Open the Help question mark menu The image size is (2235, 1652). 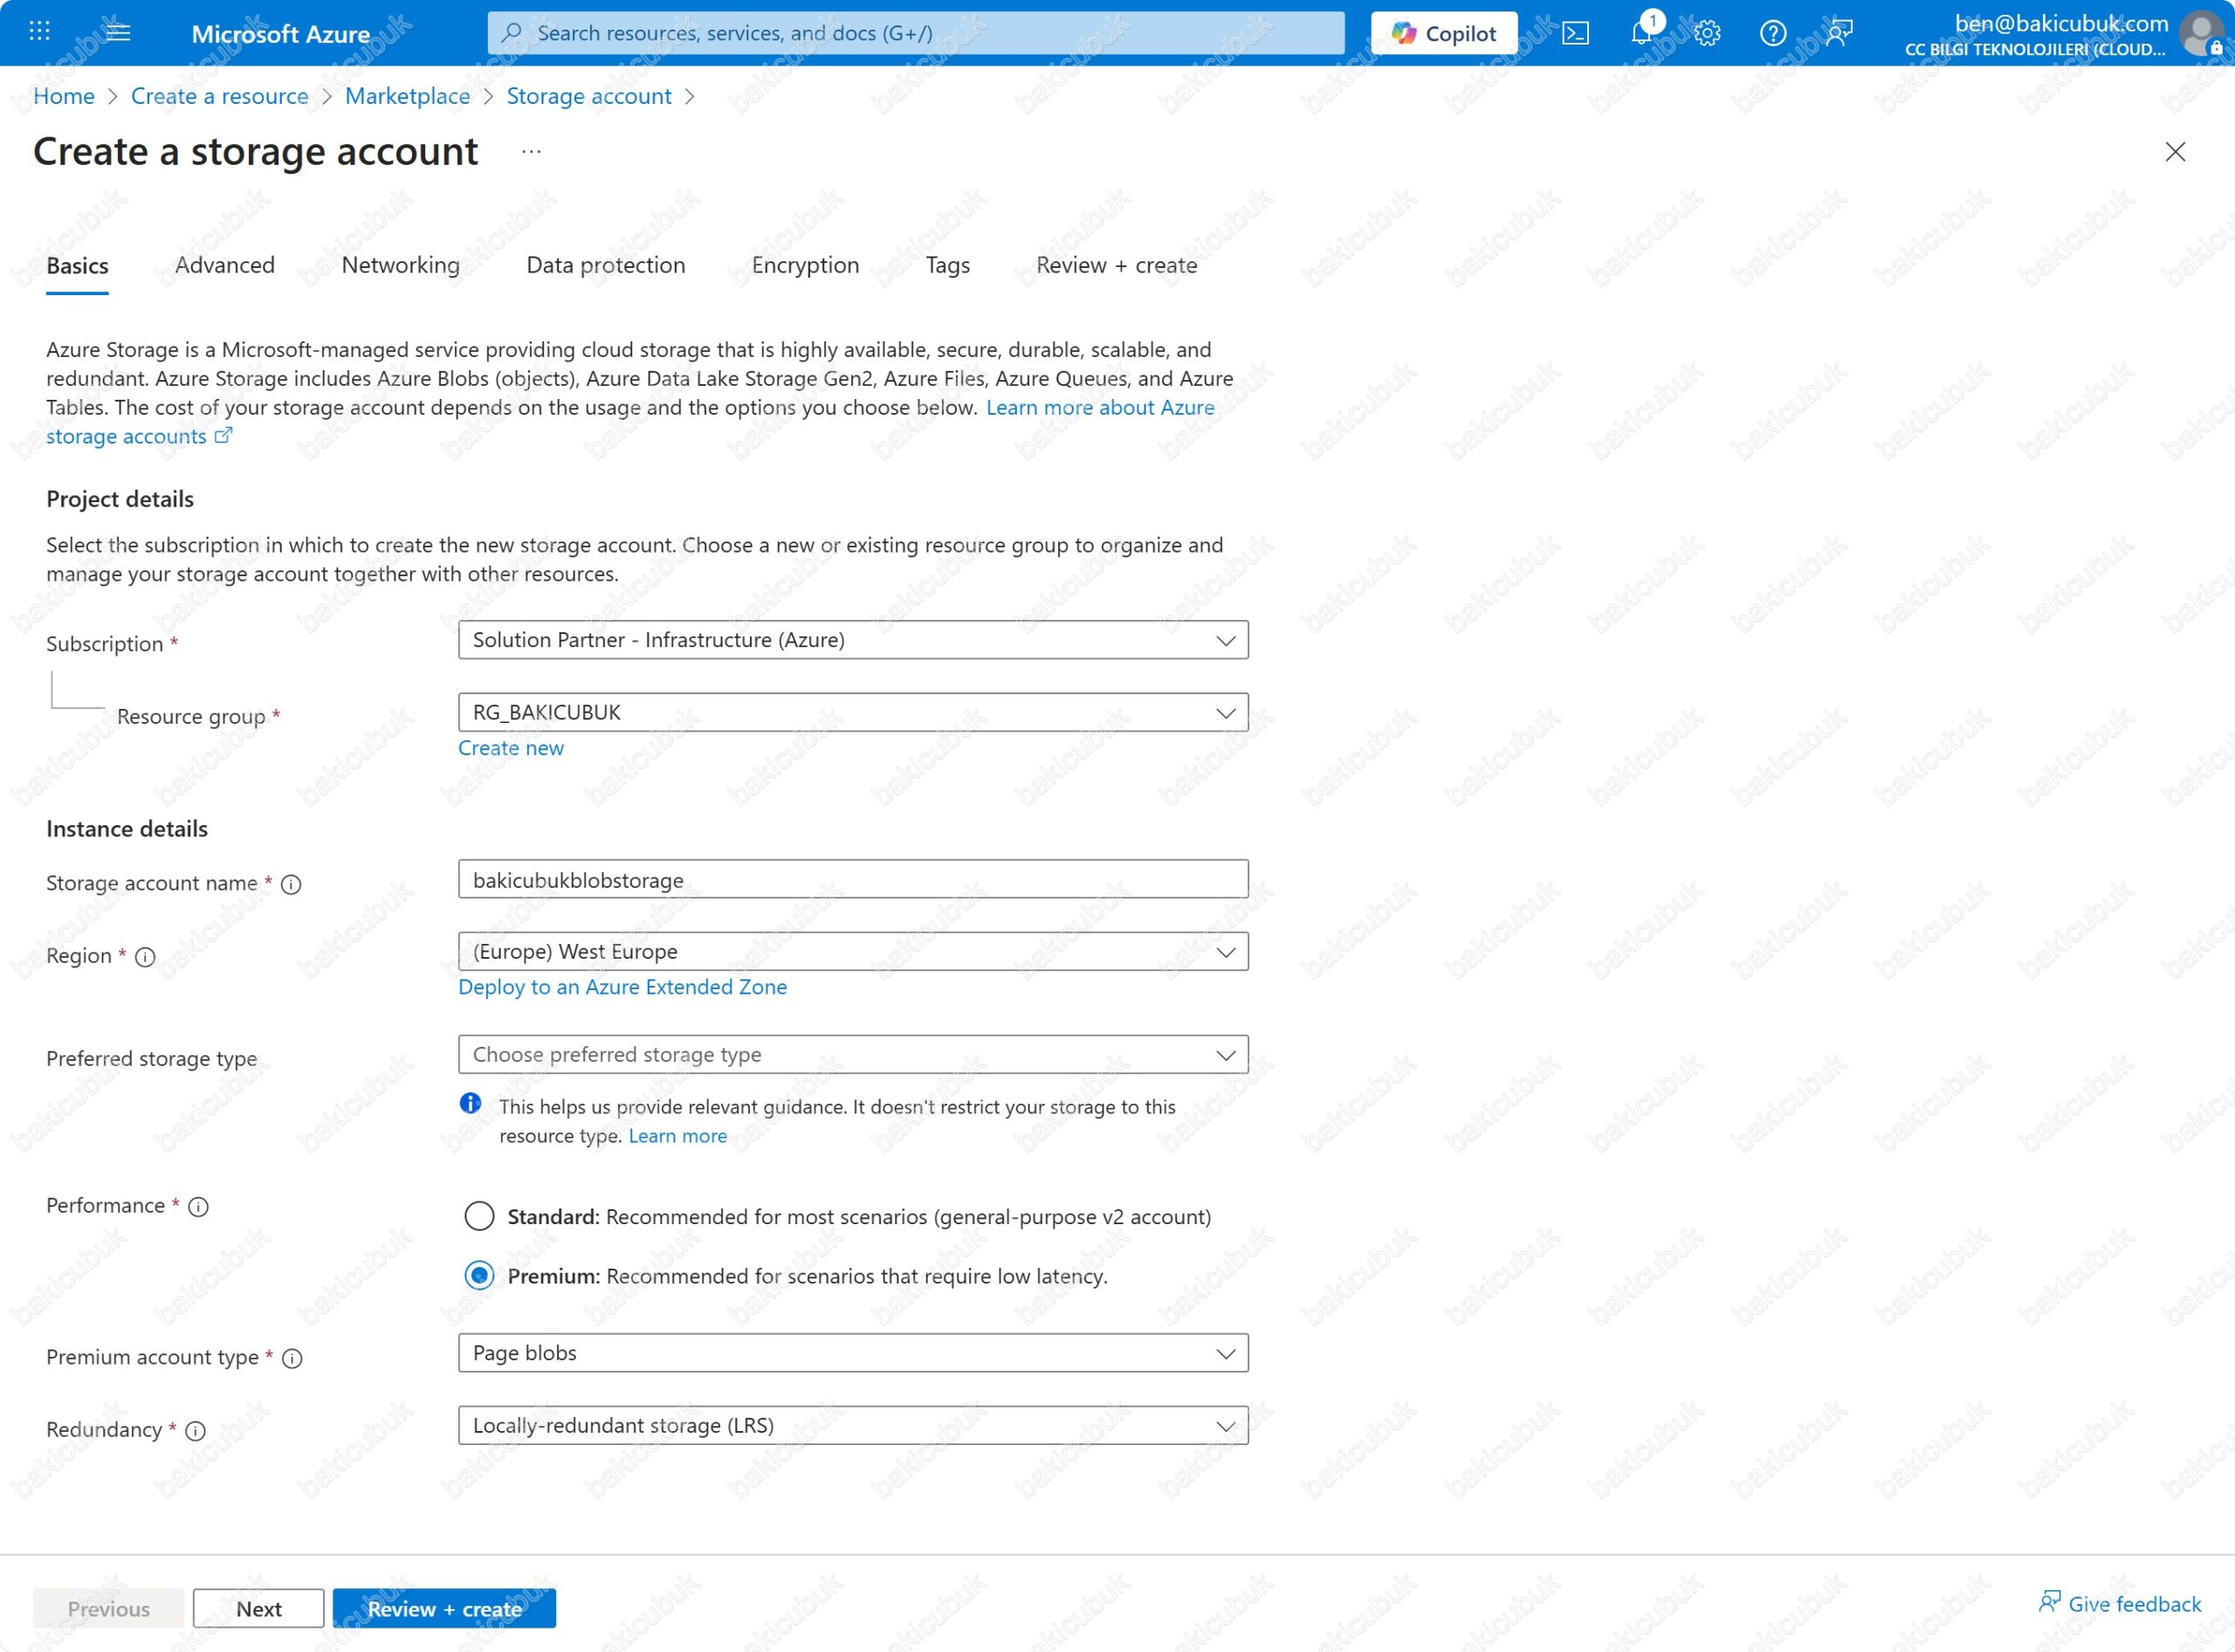click(1773, 33)
